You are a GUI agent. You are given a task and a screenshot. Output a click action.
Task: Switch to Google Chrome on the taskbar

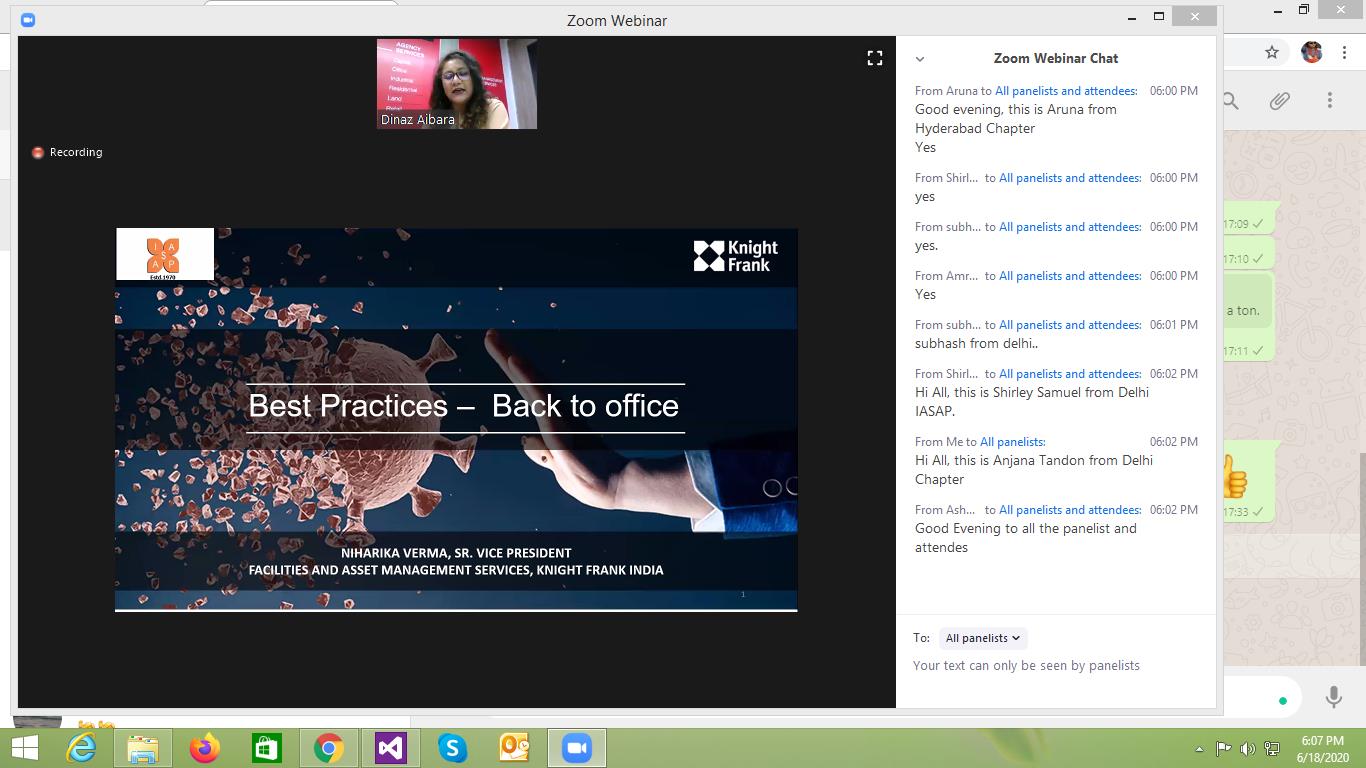pos(329,748)
